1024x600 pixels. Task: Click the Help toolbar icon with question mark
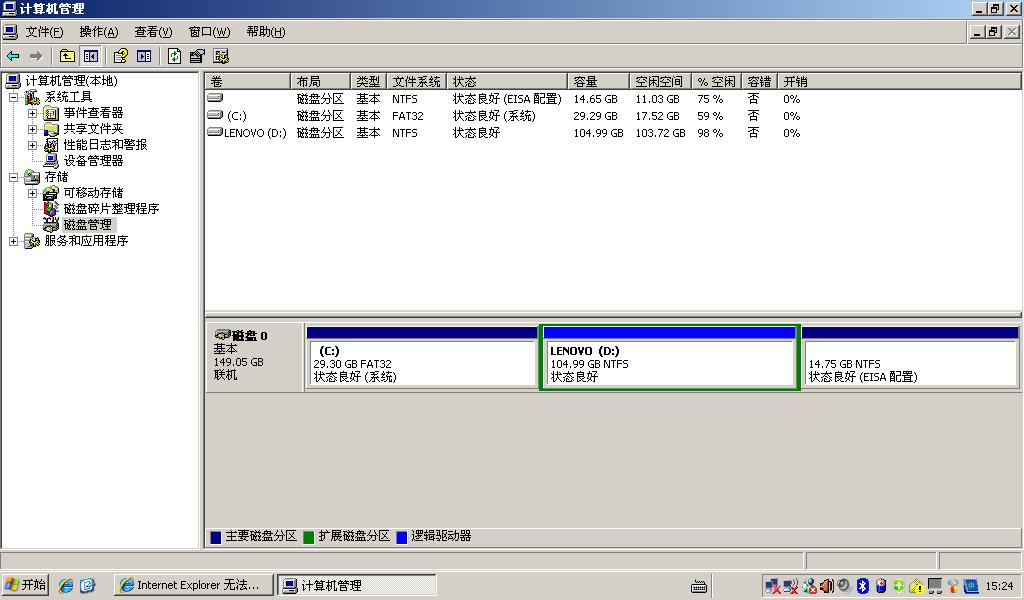120,56
